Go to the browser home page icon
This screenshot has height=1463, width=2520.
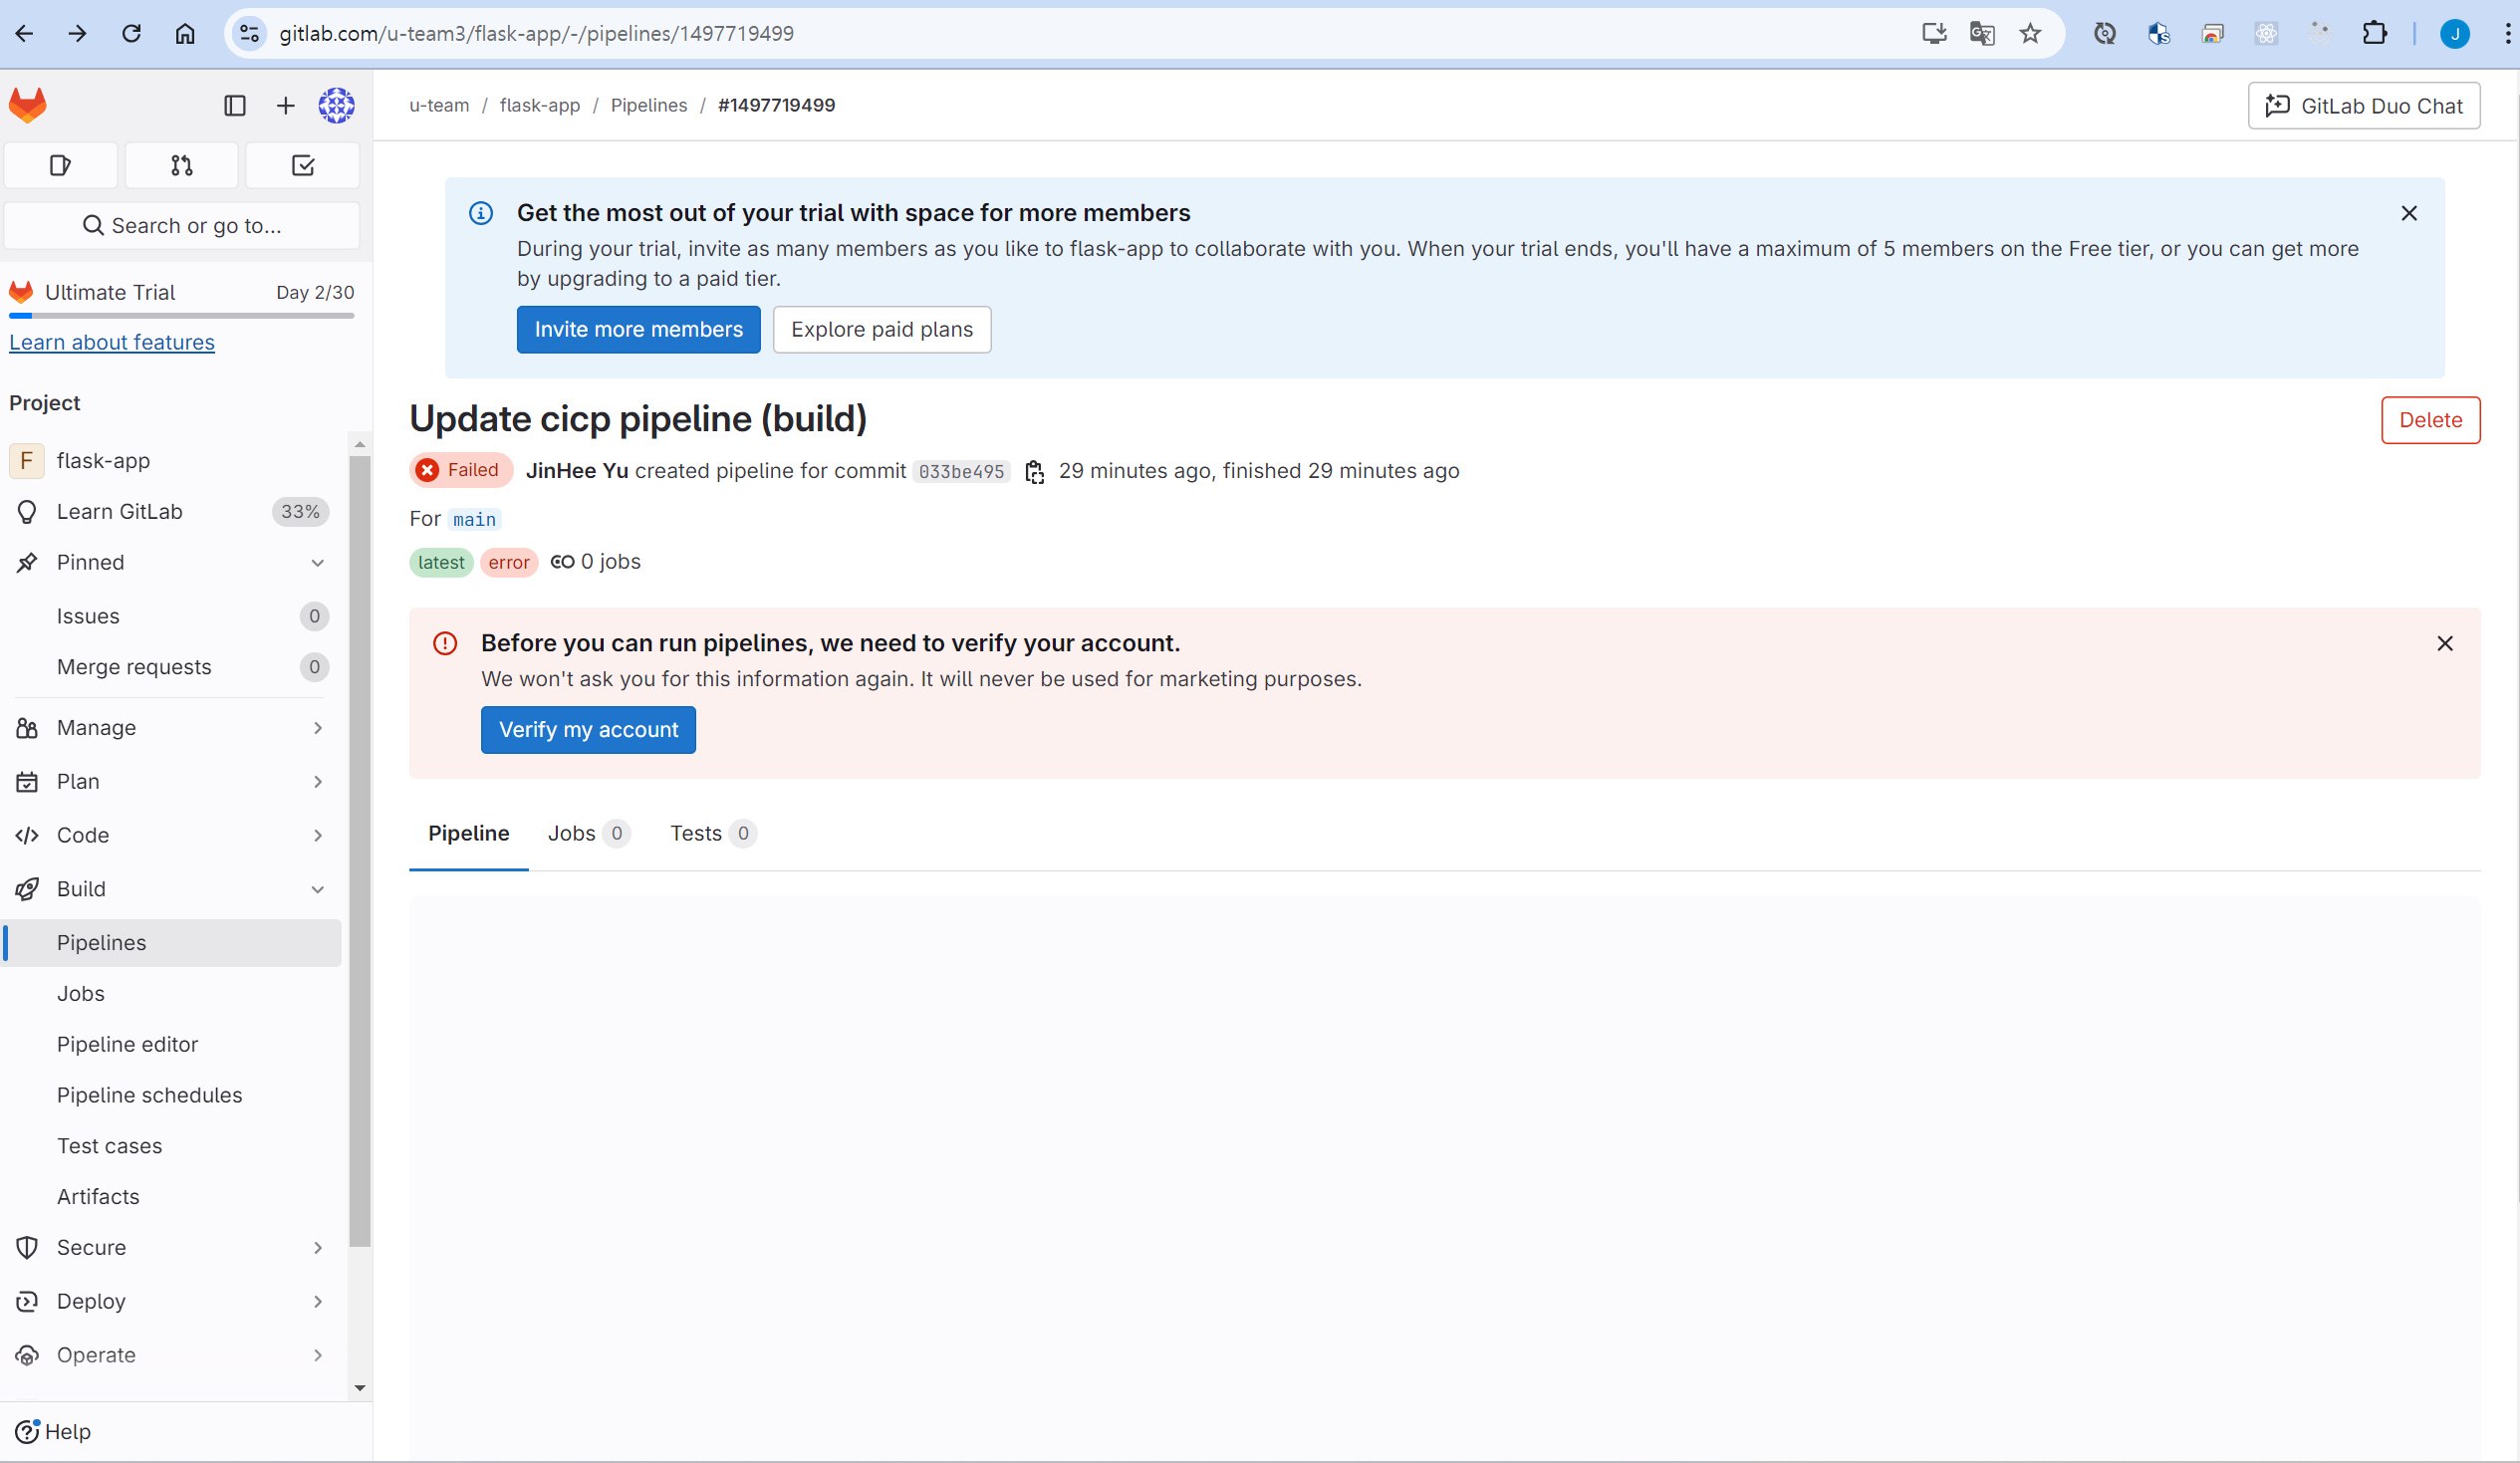185,34
